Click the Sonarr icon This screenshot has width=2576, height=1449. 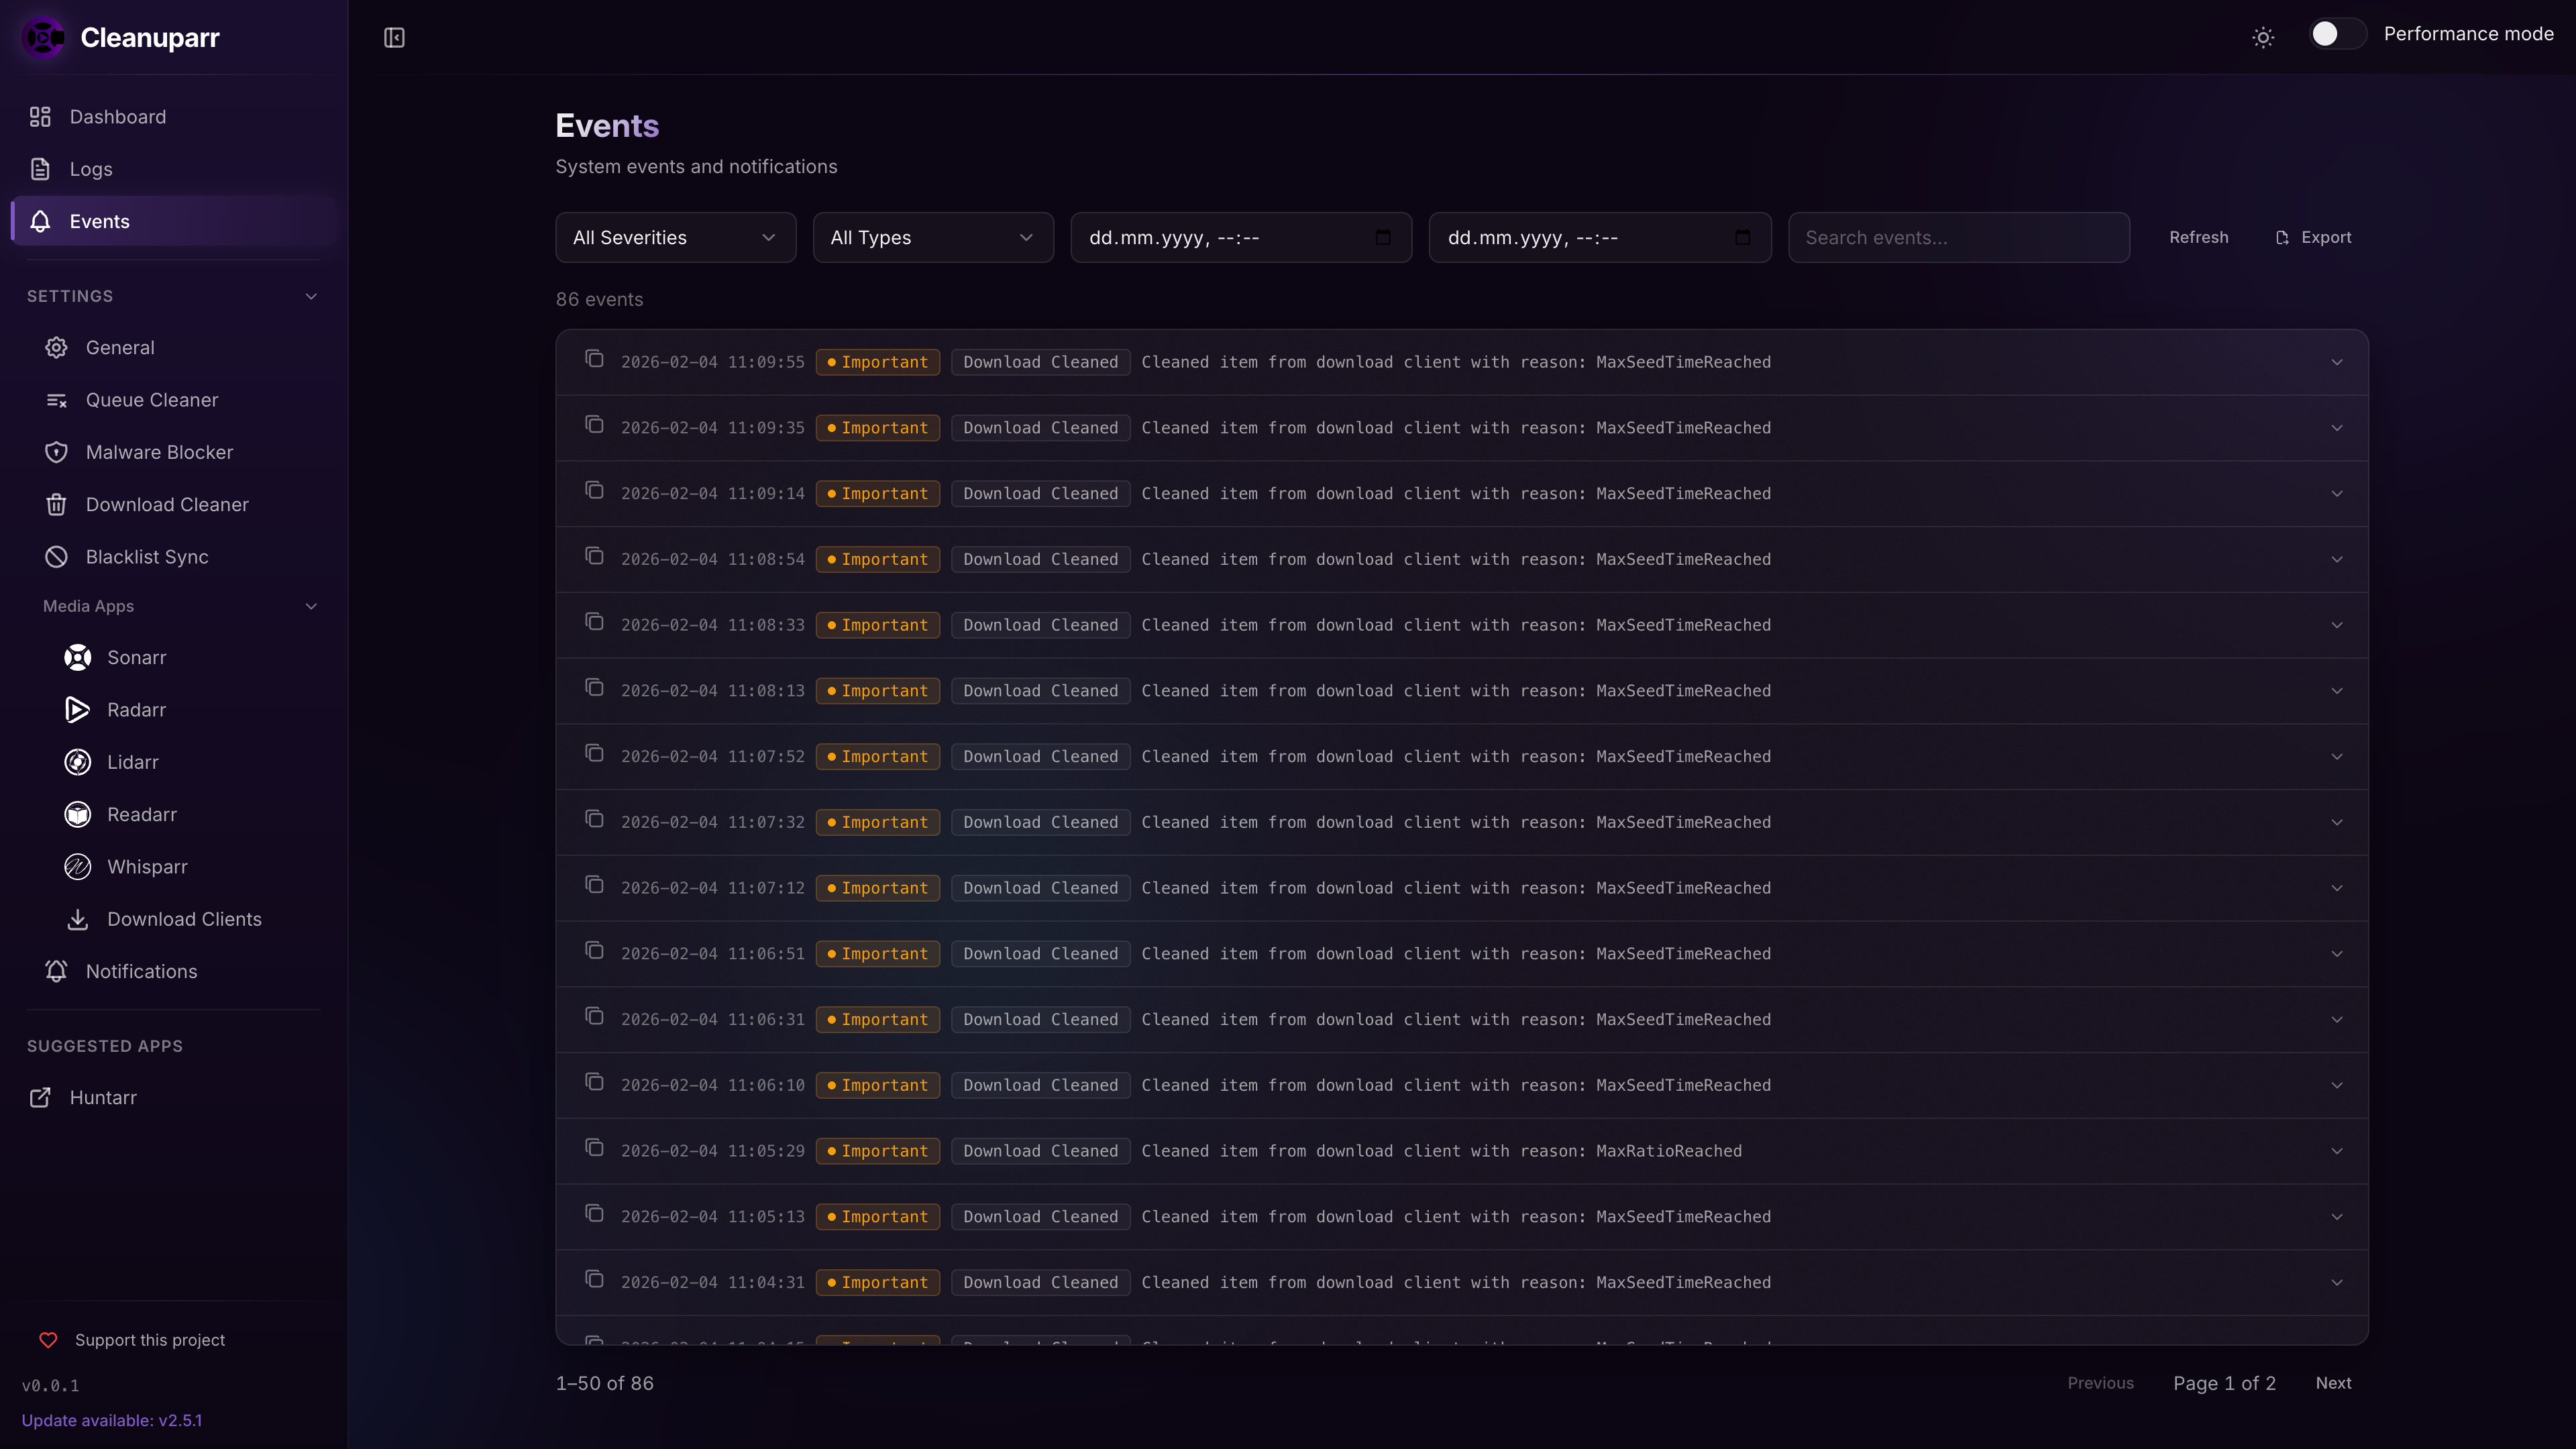77,657
